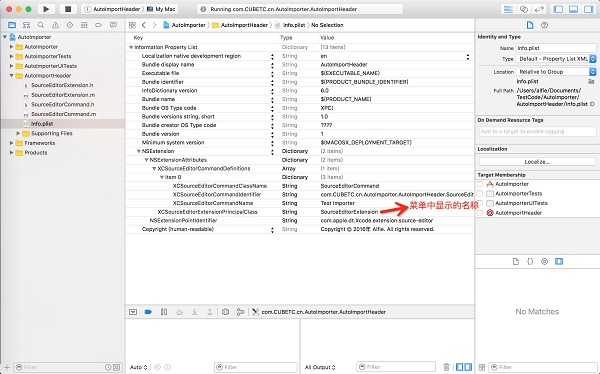The image size is (600, 374).
Task: Collapse the NSExtension dictionary row
Action: pyautogui.click(x=139, y=151)
